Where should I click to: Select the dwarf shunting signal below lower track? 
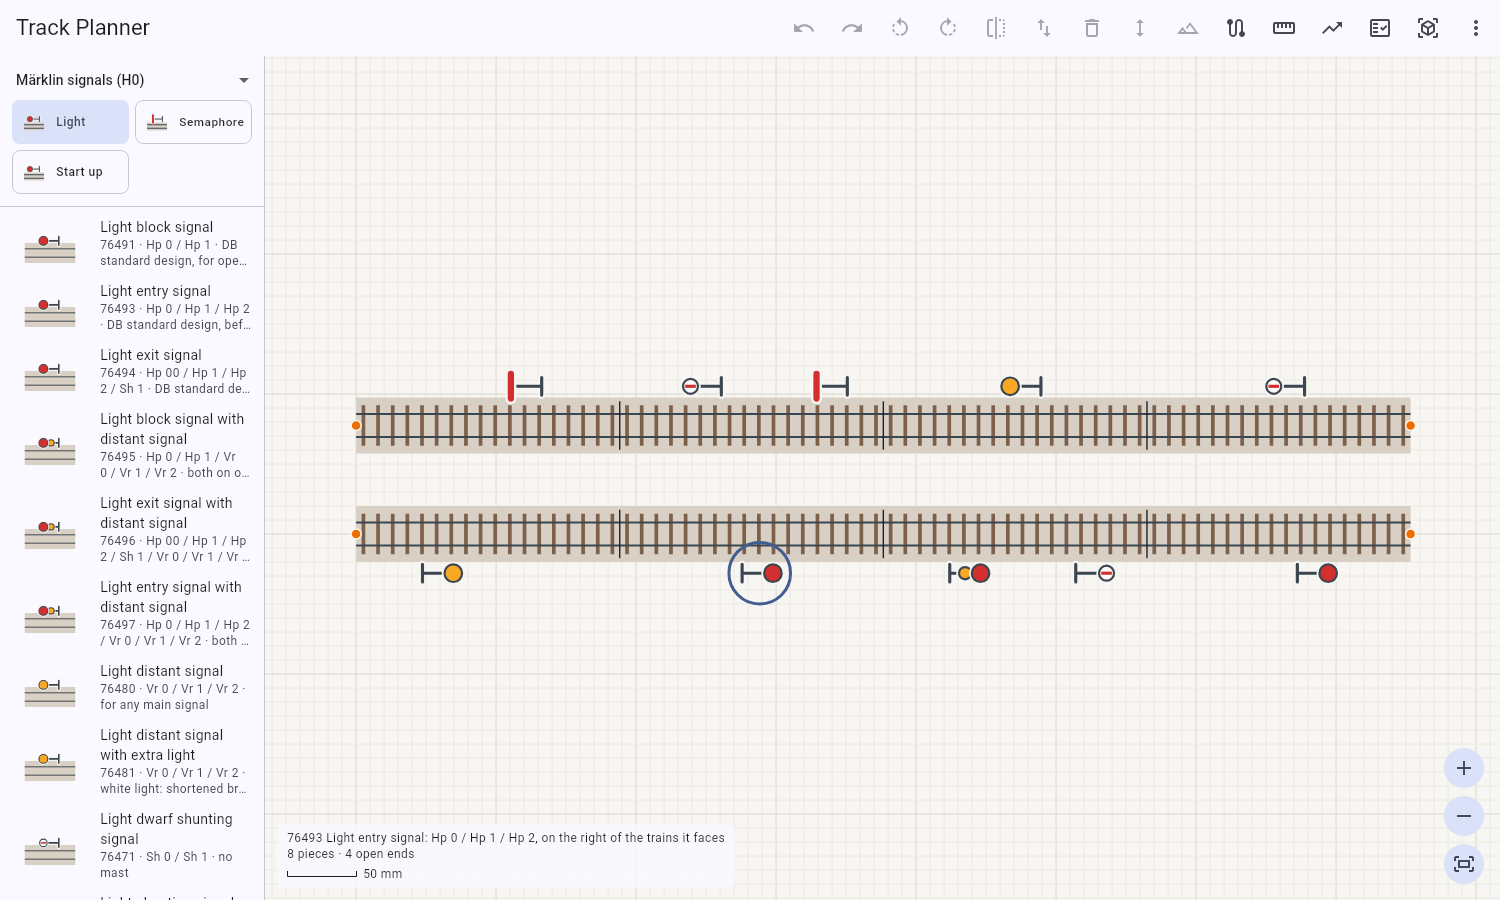click(1094, 573)
